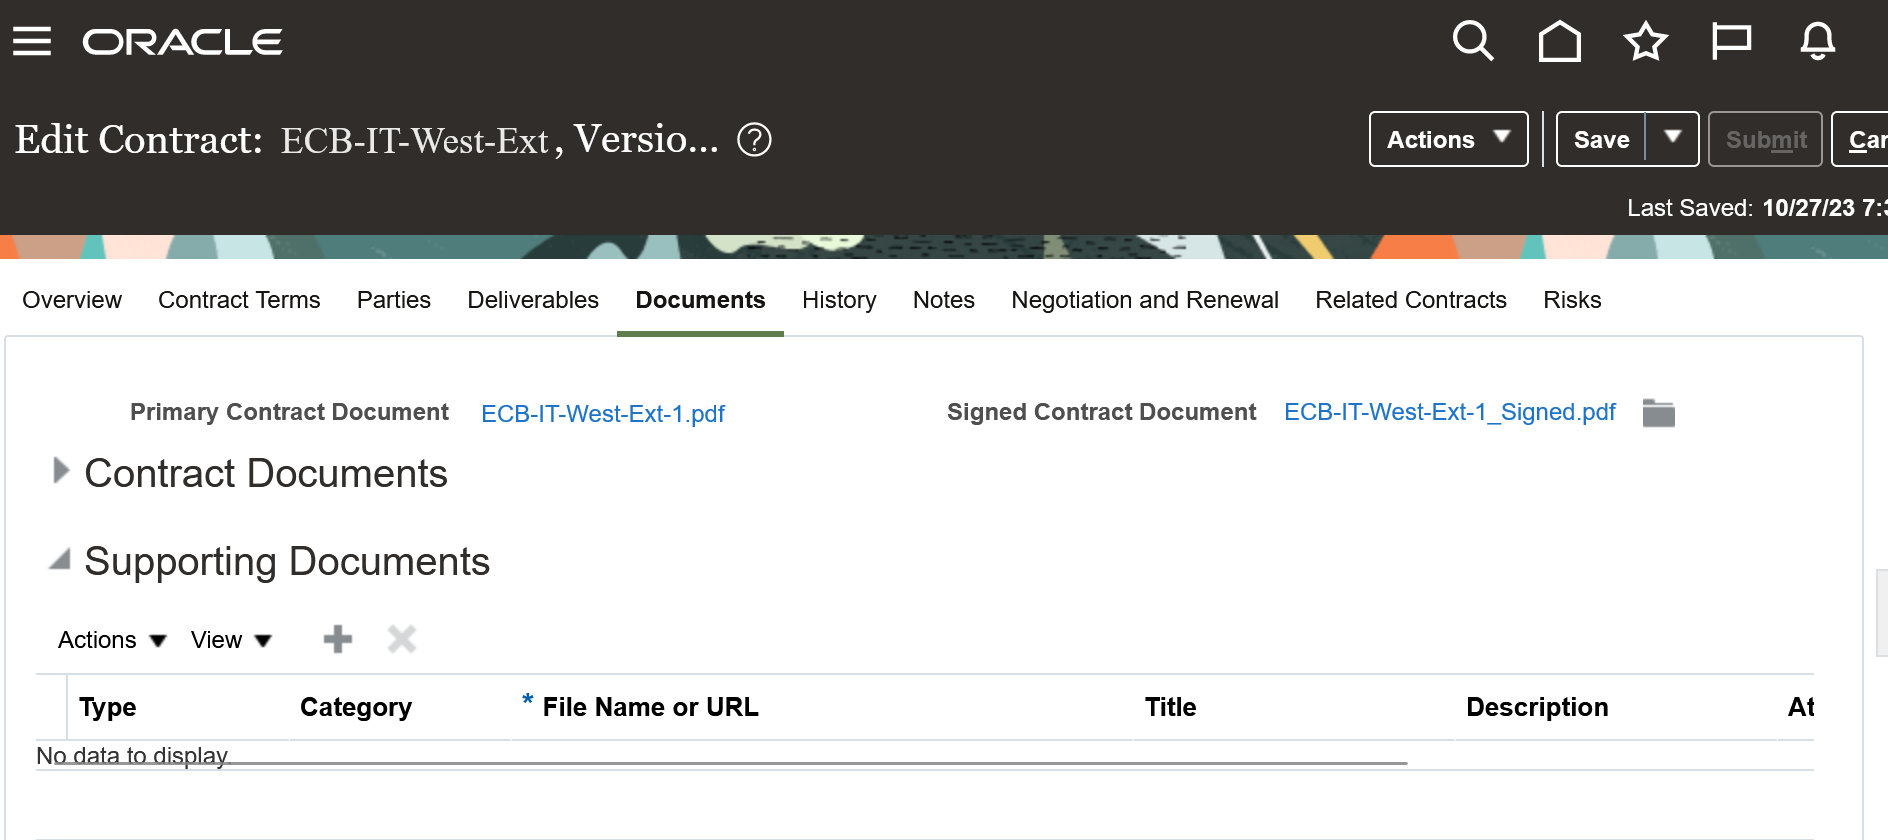Click the search magnifier icon
Image resolution: width=1888 pixels, height=840 pixels.
[x=1471, y=41]
